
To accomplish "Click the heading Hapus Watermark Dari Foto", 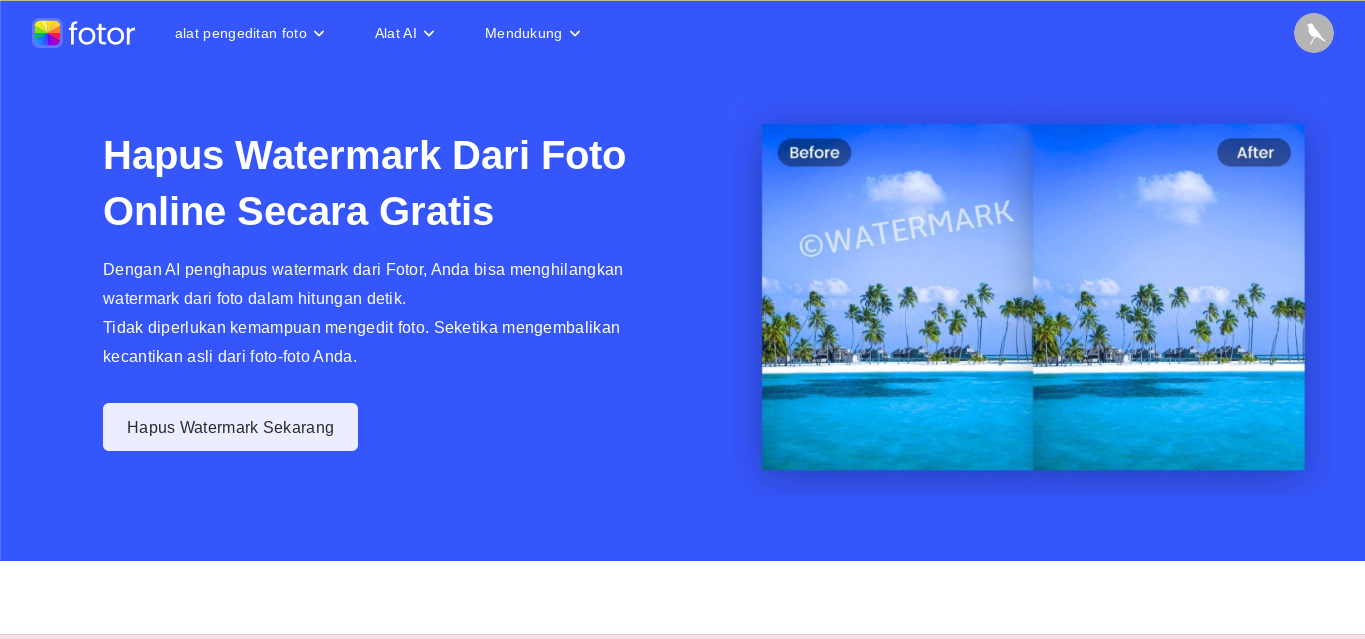I will (365, 183).
